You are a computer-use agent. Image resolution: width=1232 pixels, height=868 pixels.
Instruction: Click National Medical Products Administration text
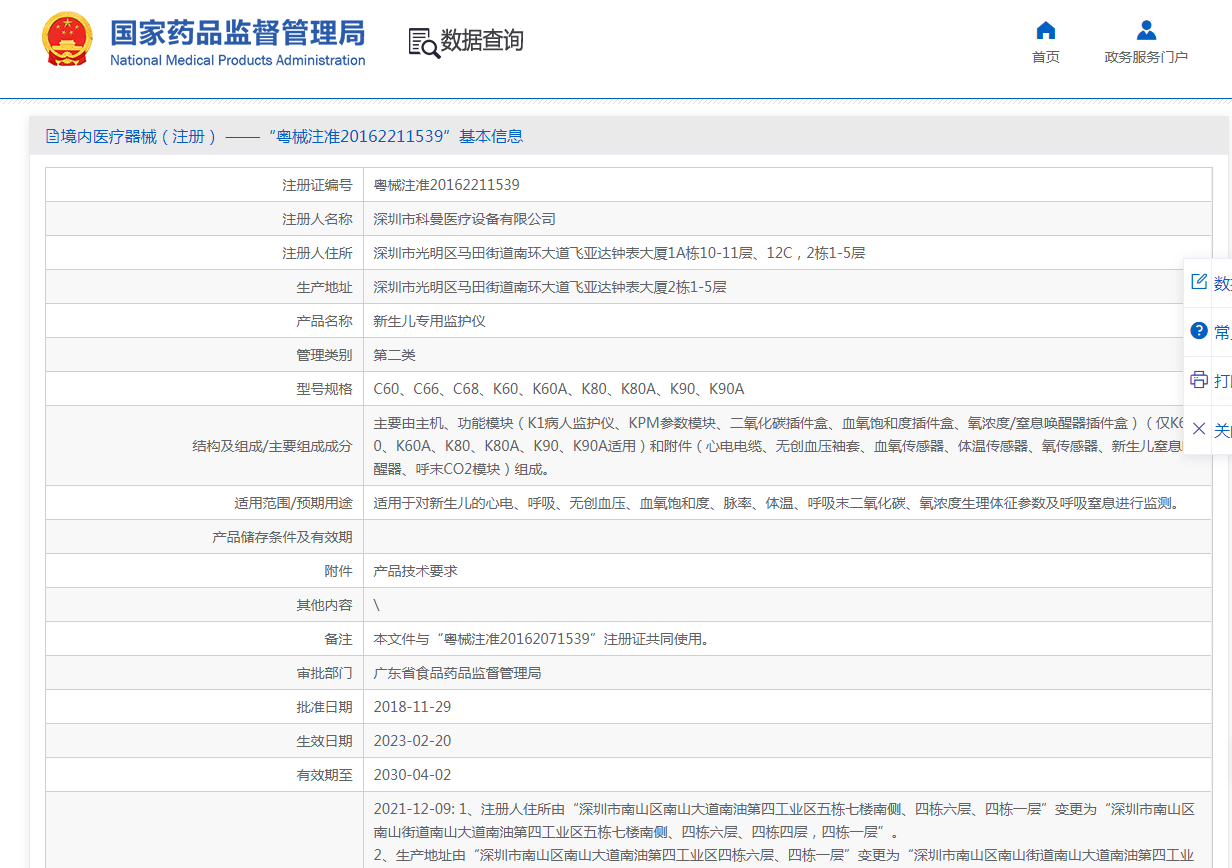coord(237,60)
